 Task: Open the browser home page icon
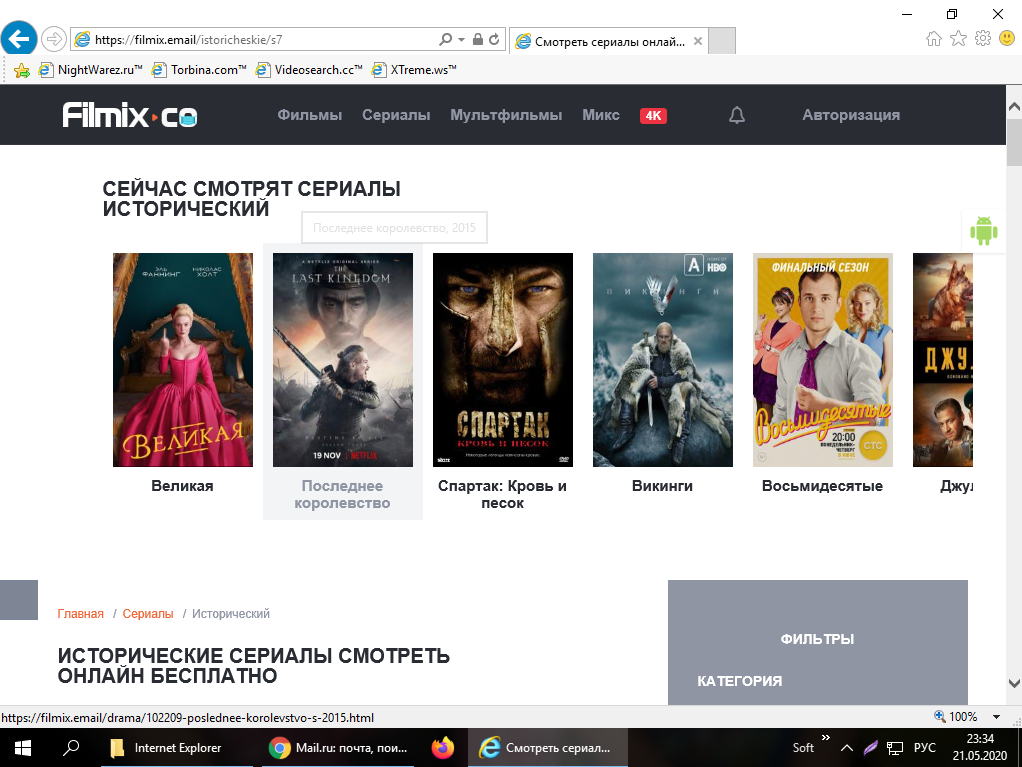[934, 39]
